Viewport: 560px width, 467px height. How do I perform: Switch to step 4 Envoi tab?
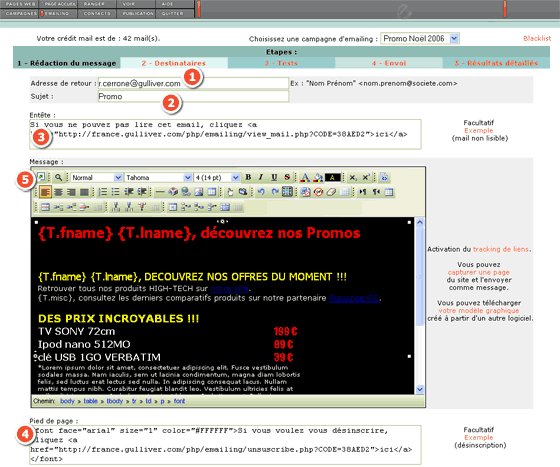click(x=389, y=63)
